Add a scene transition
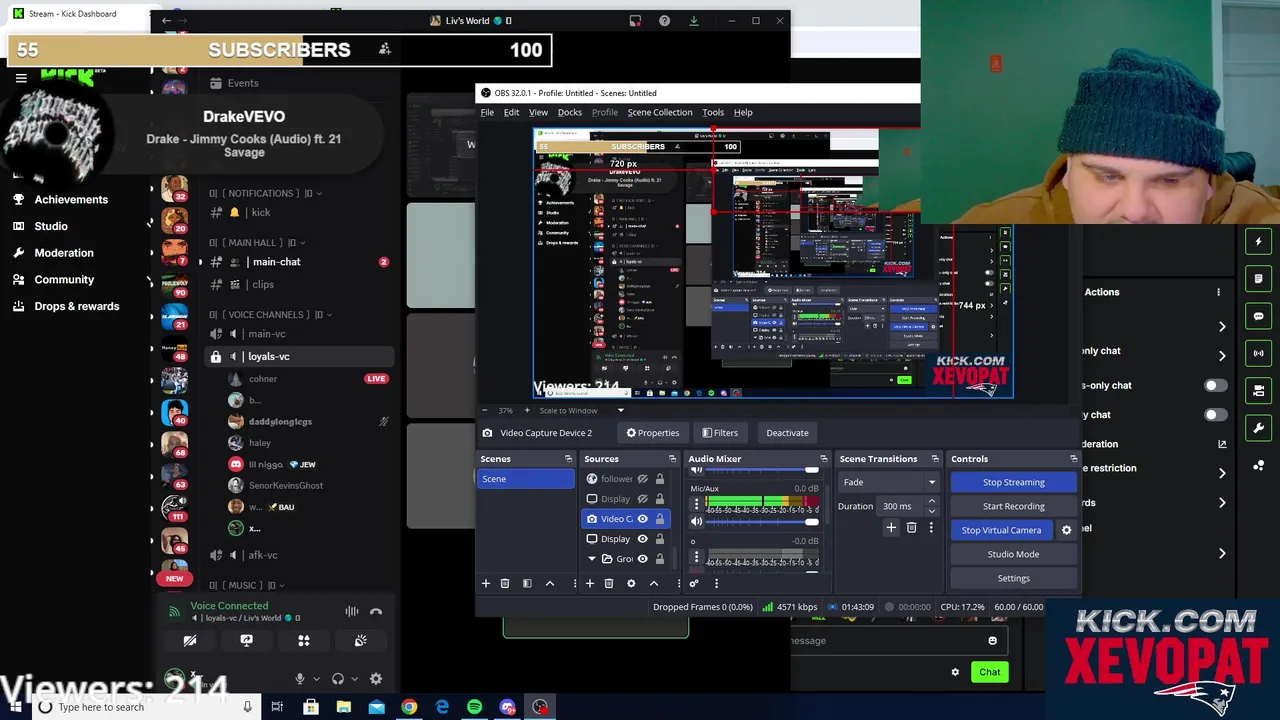This screenshot has height=720, width=1280. 891,528
